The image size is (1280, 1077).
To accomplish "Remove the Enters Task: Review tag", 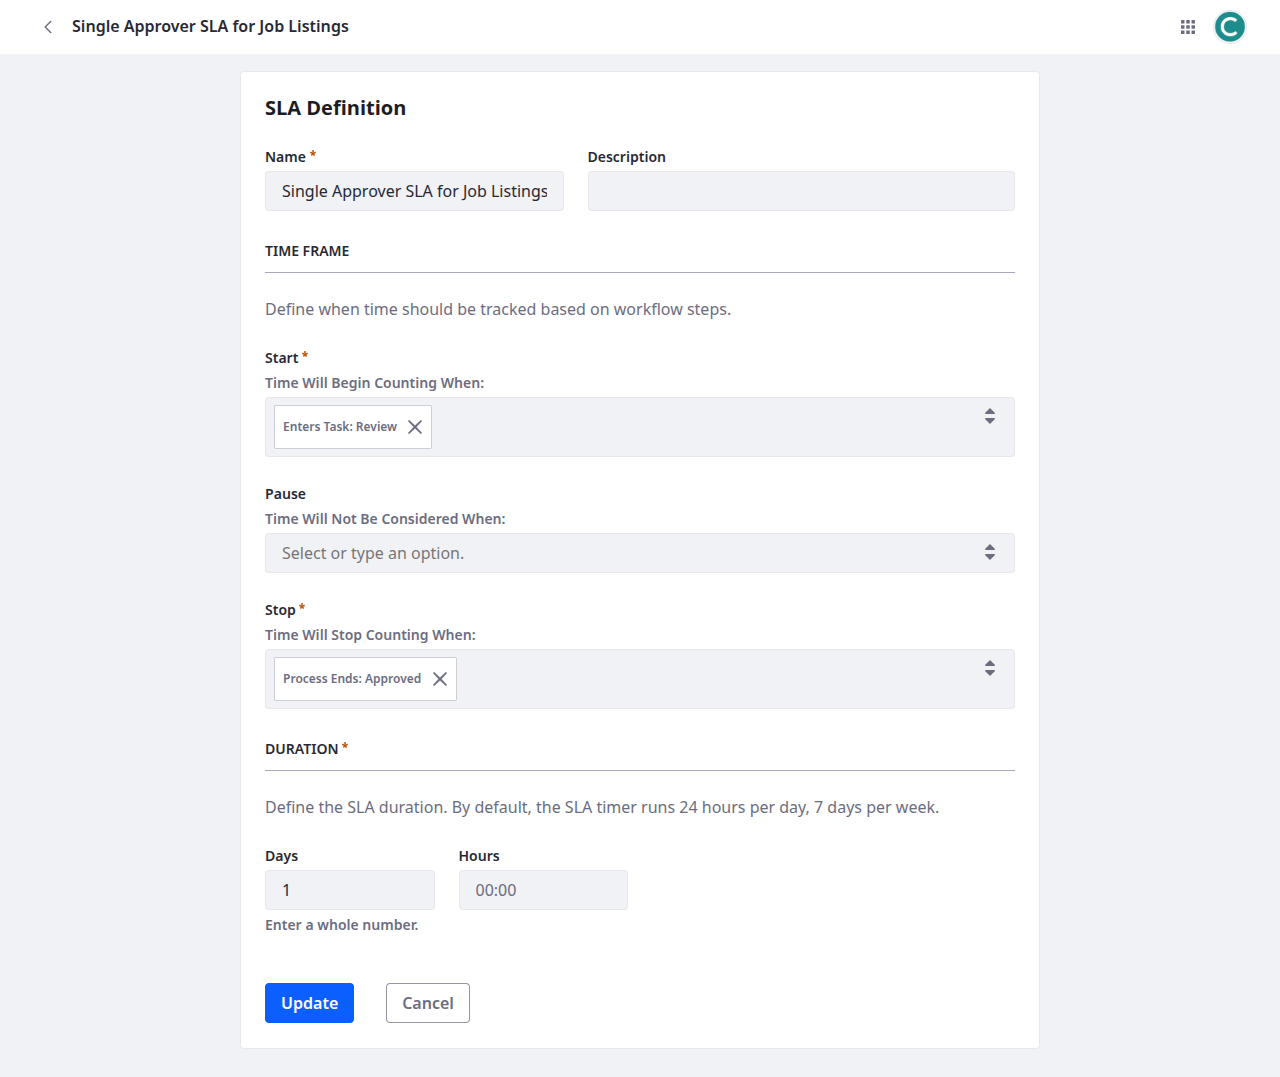I will click(415, 427).
